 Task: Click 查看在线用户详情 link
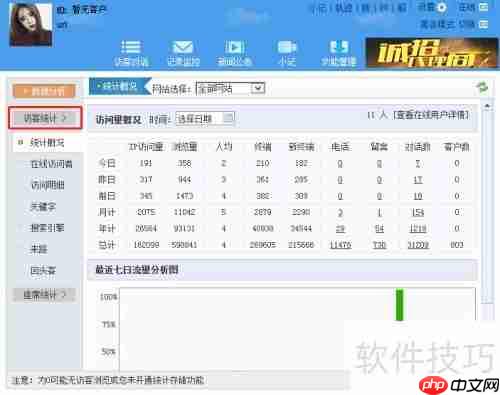tap(431, 115)
